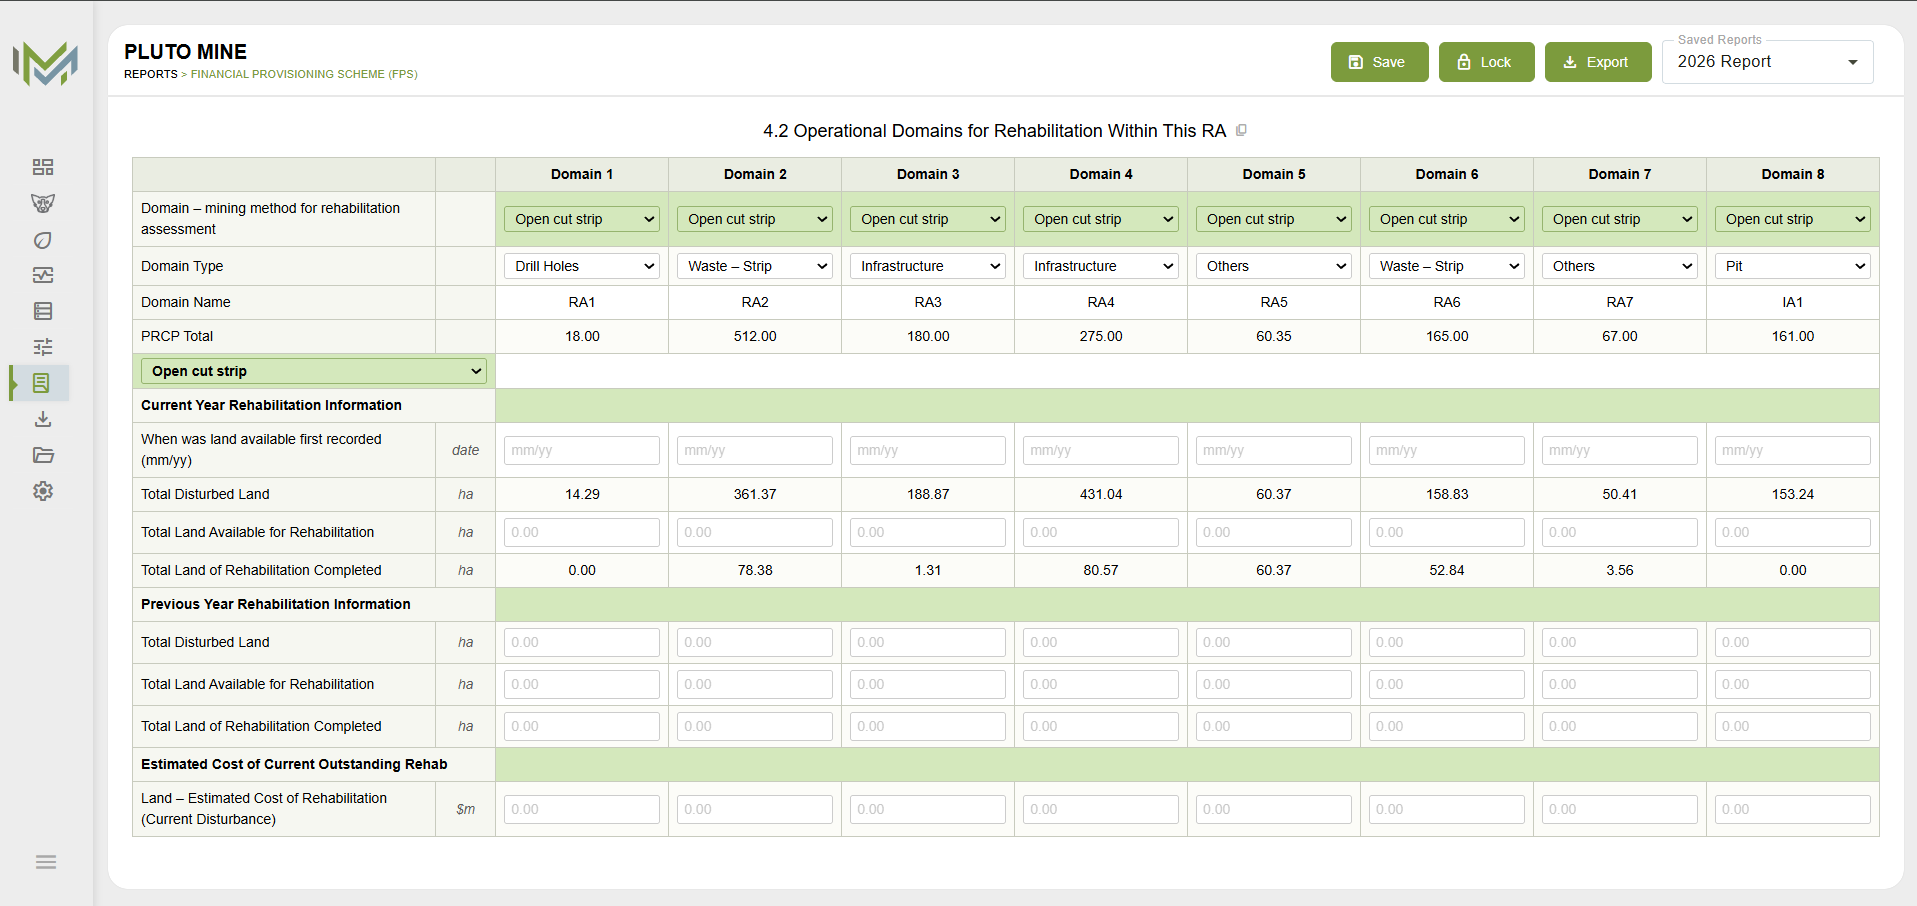This screenshot has width=1917, height=906.
Task: Open Domain 1 mining method dropdown
Action: pos(582,219)
